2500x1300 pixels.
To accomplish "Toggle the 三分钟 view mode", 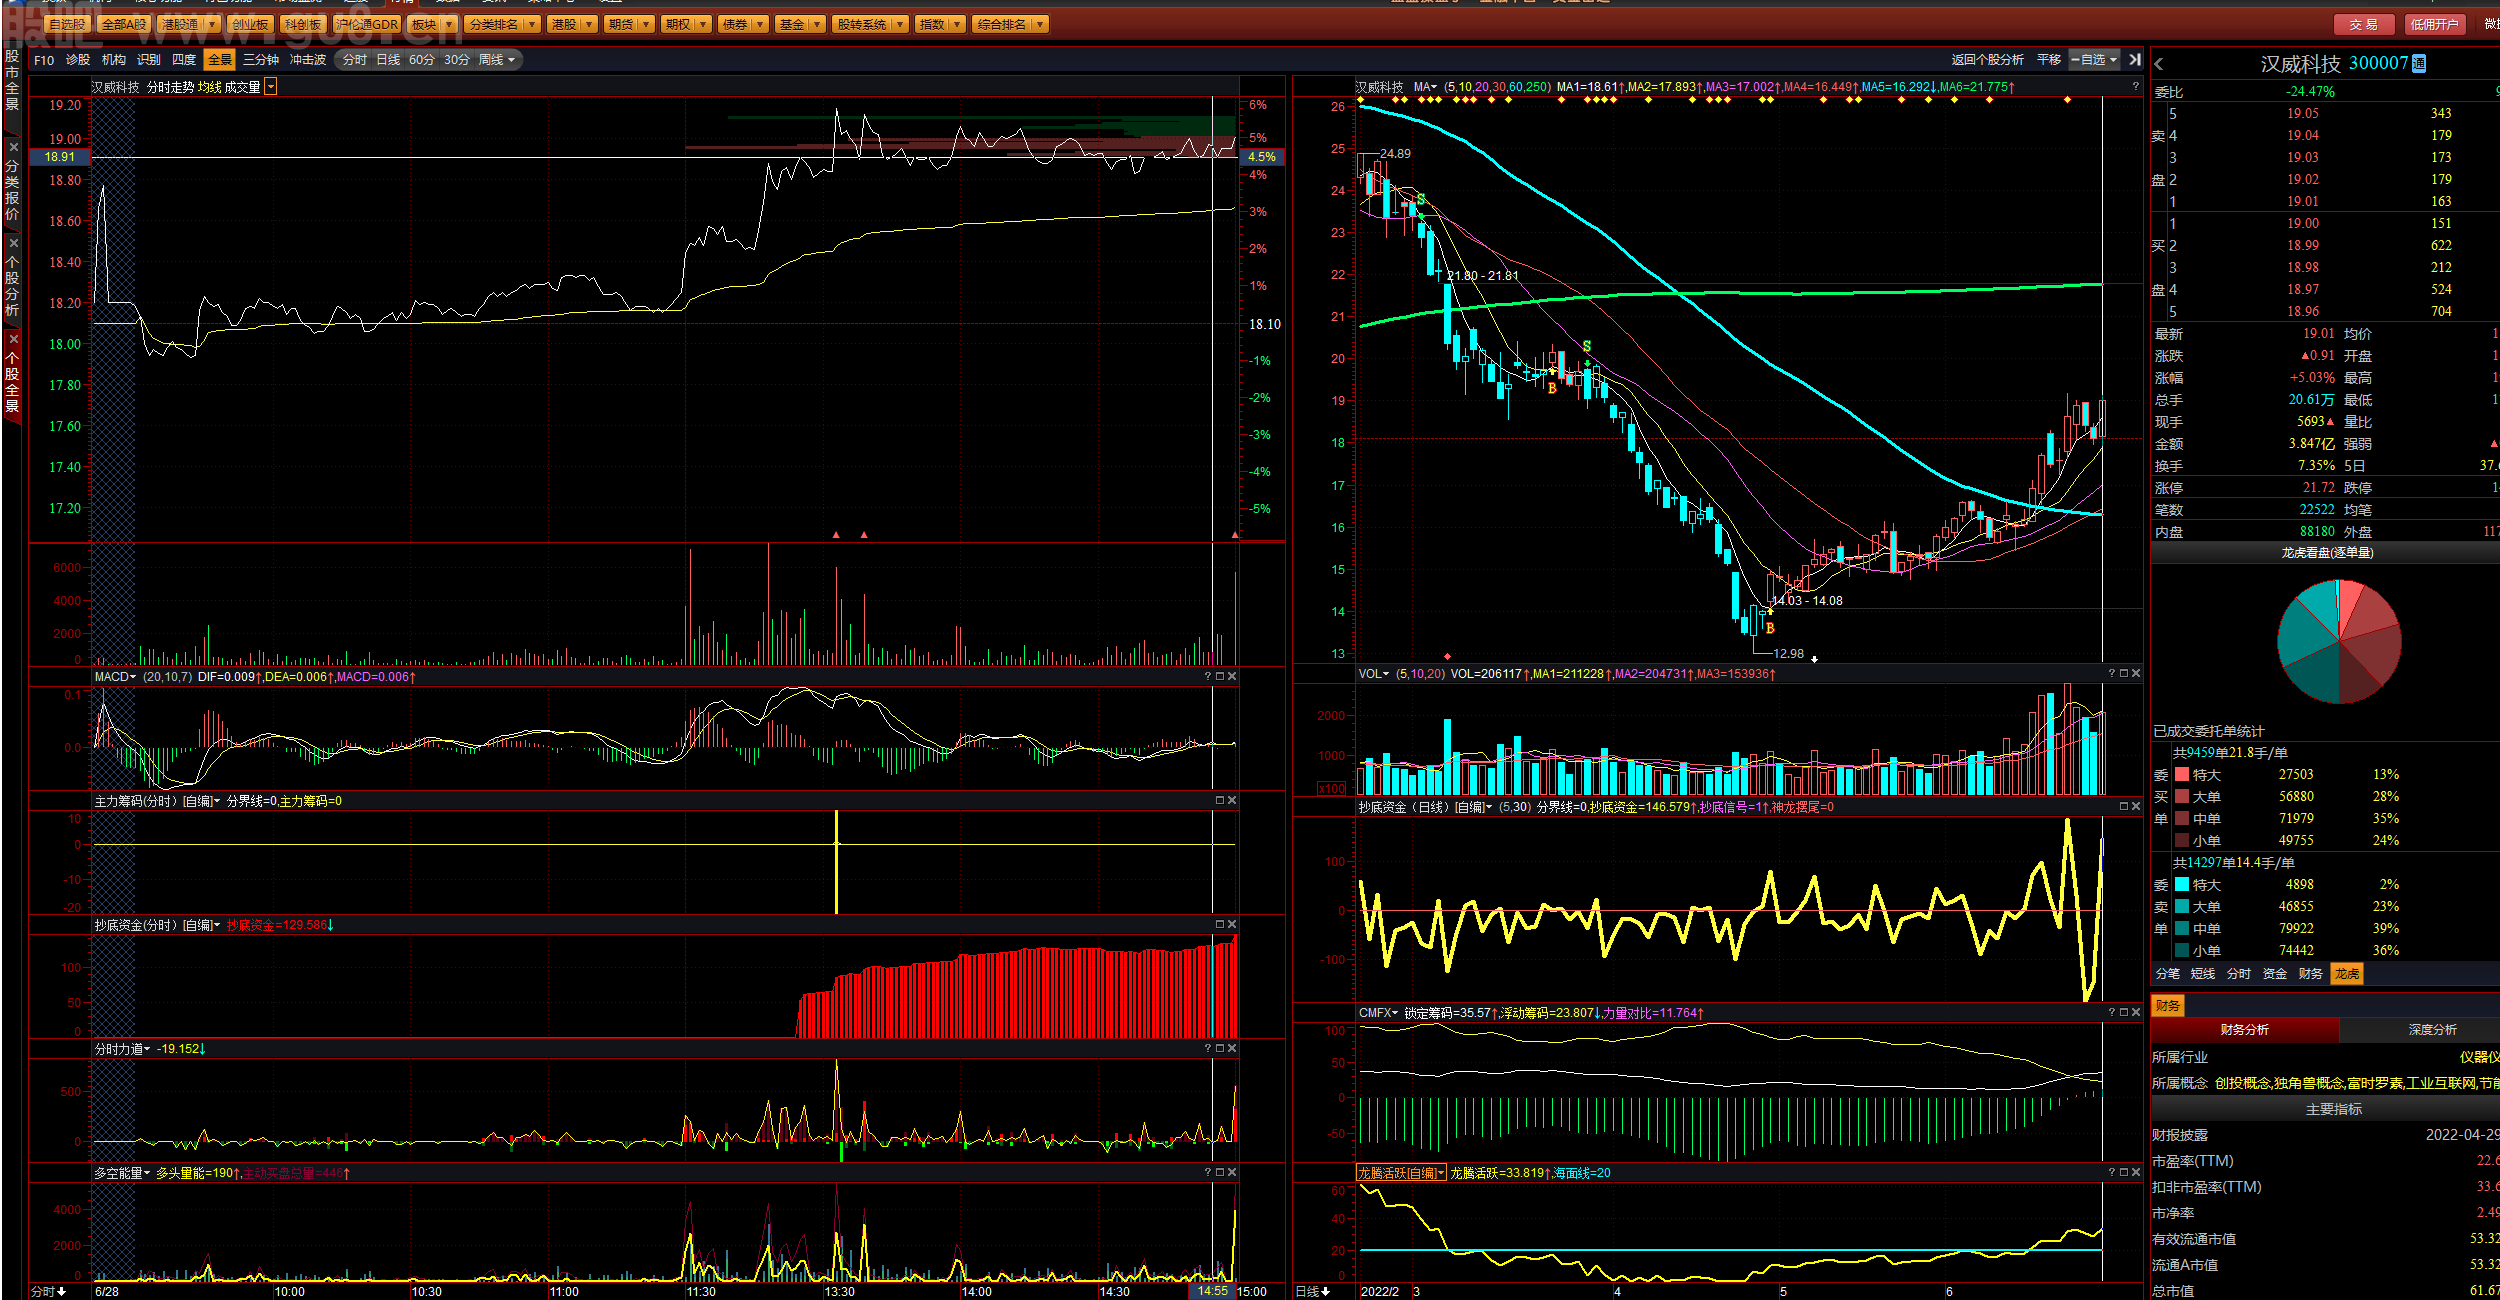I will coord(261,60).
